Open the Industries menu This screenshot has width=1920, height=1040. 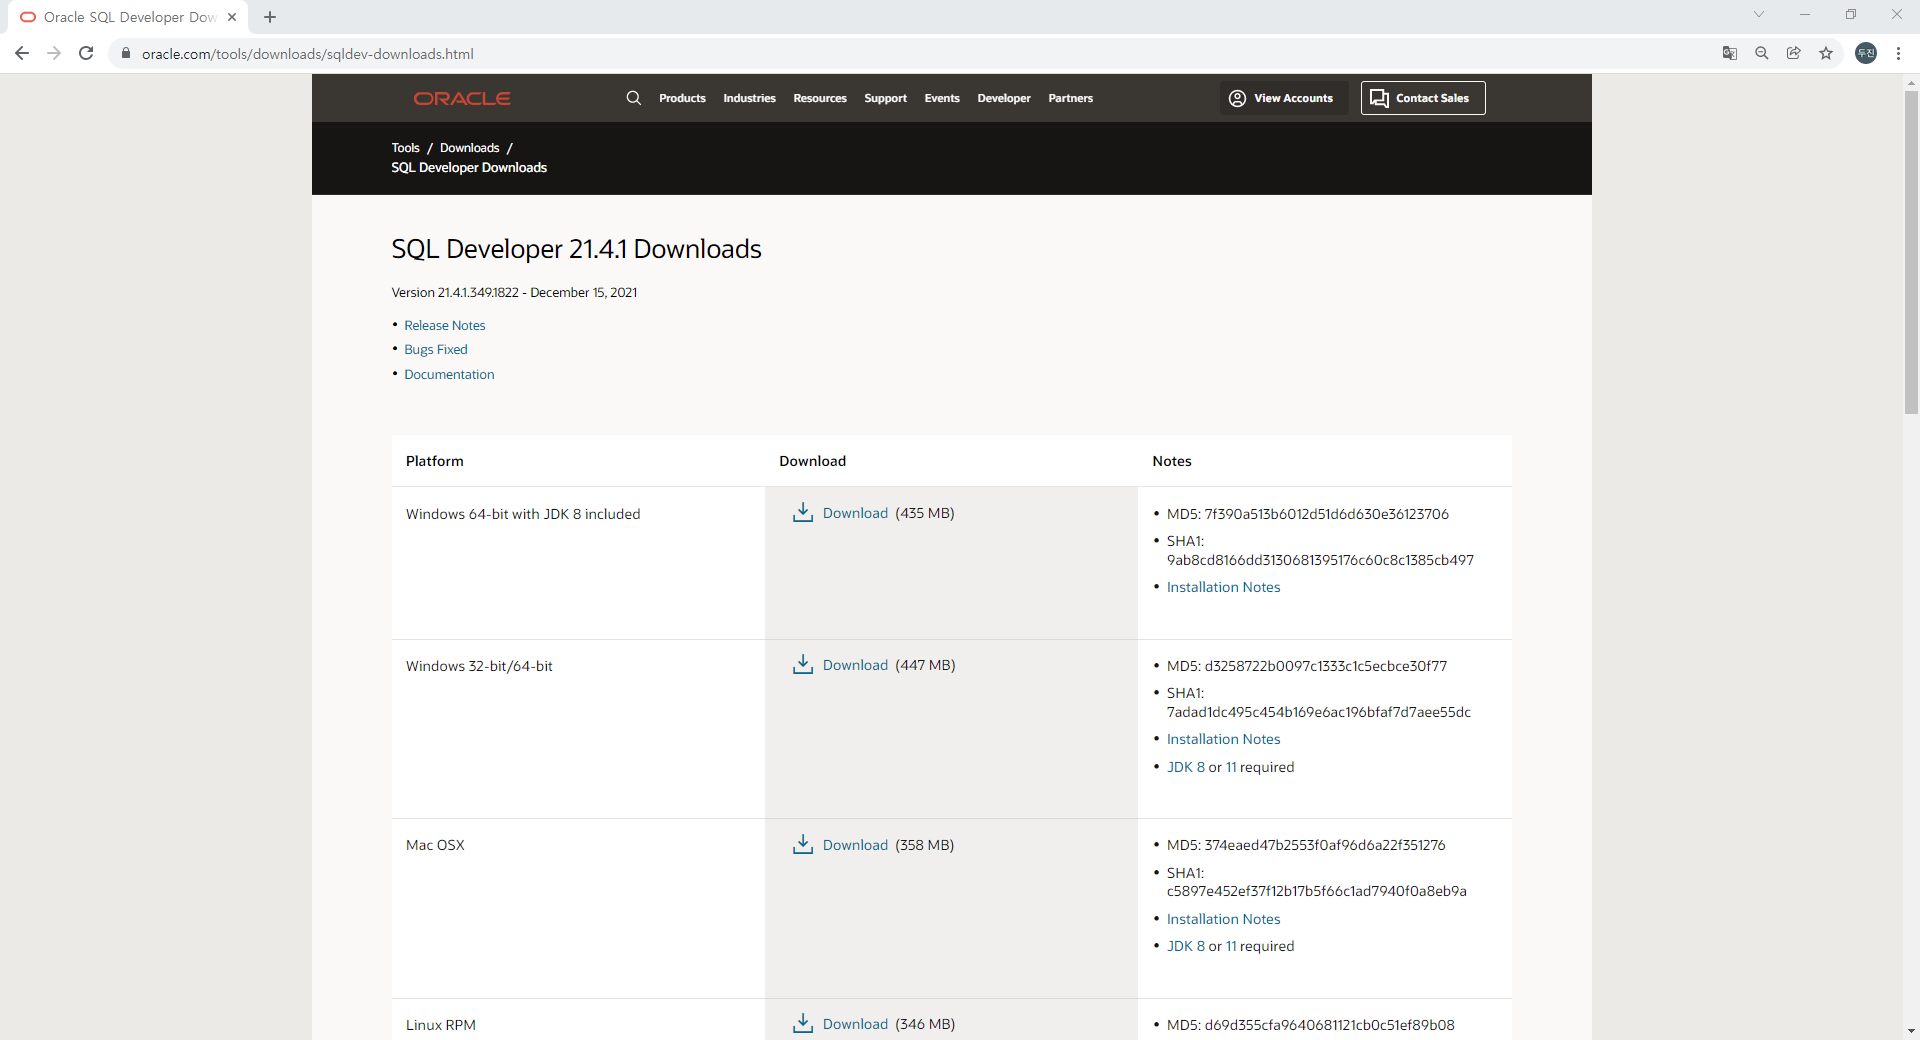click(x=749, y=98)
